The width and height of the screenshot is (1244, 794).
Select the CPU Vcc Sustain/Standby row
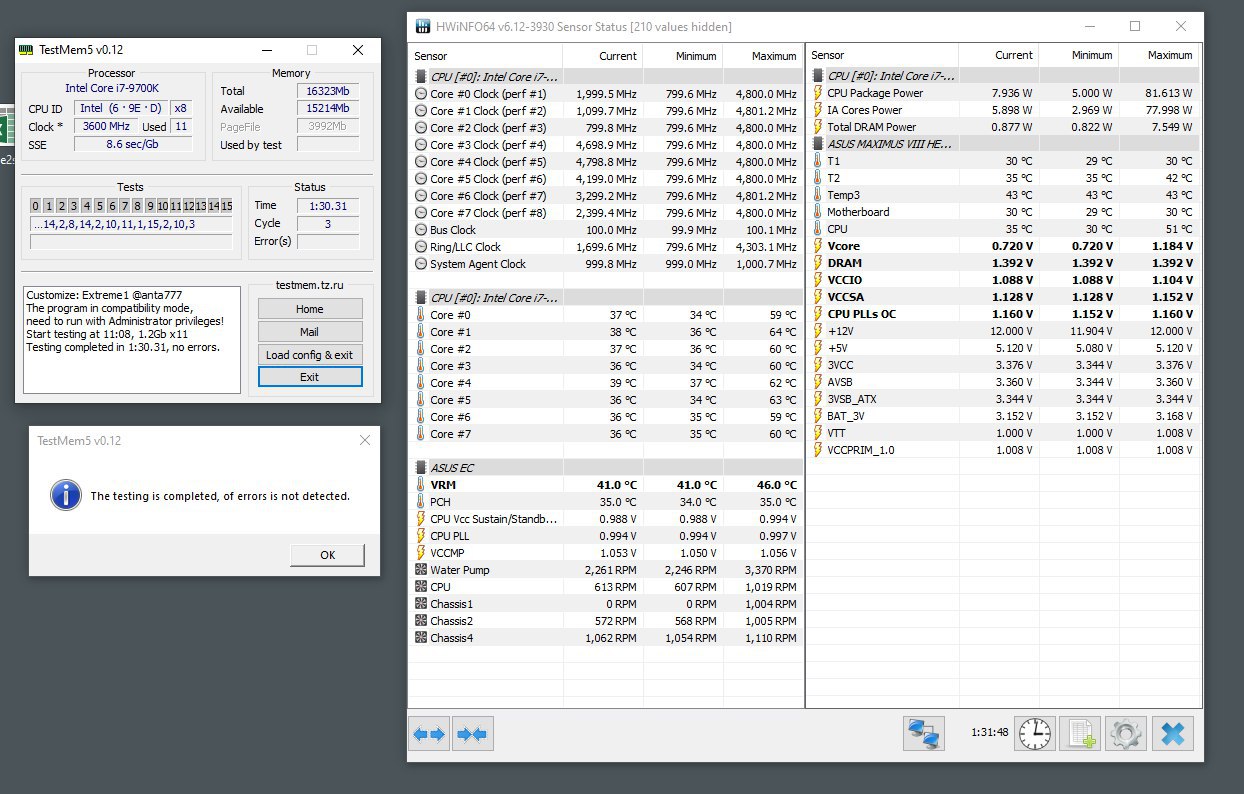(x=606, y=519)
